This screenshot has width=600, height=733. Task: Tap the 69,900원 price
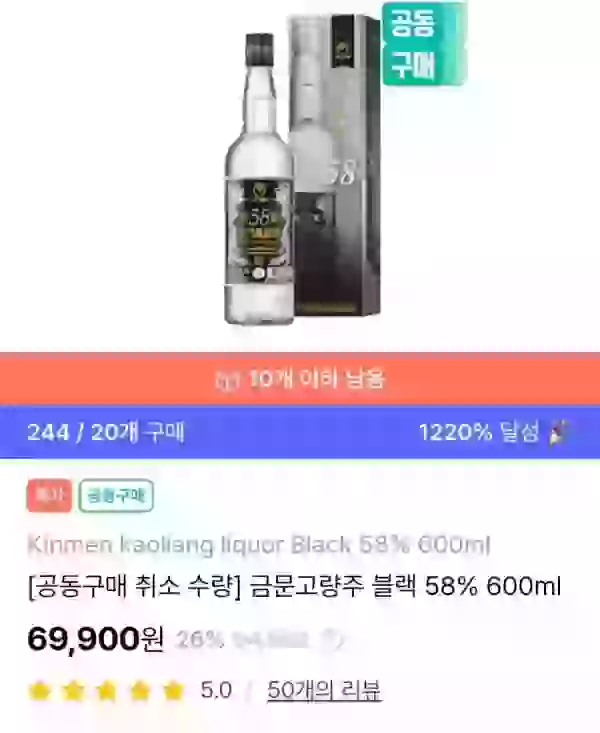click(95, 639)
